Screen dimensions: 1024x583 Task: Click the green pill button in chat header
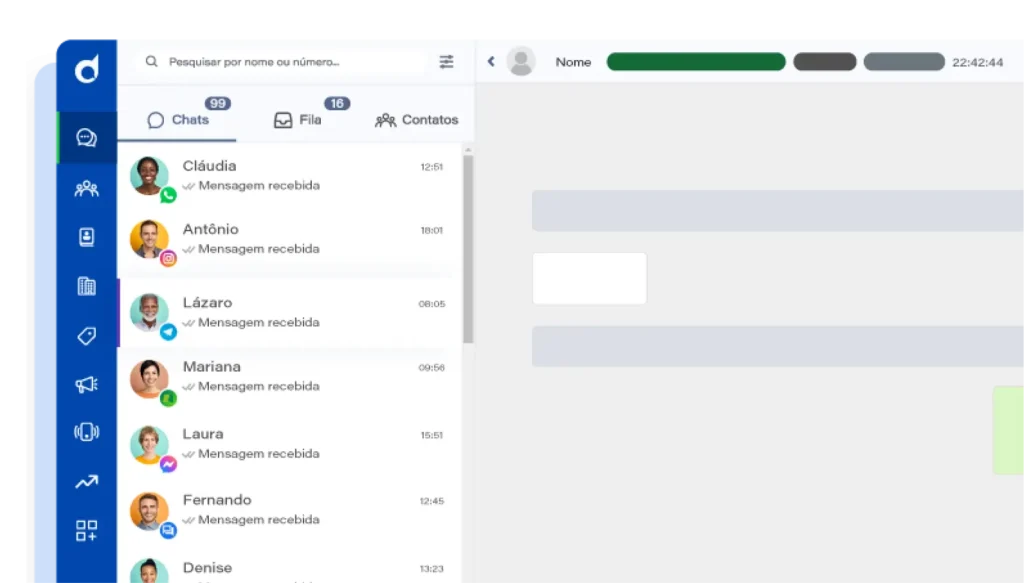(x=696, y=62)
